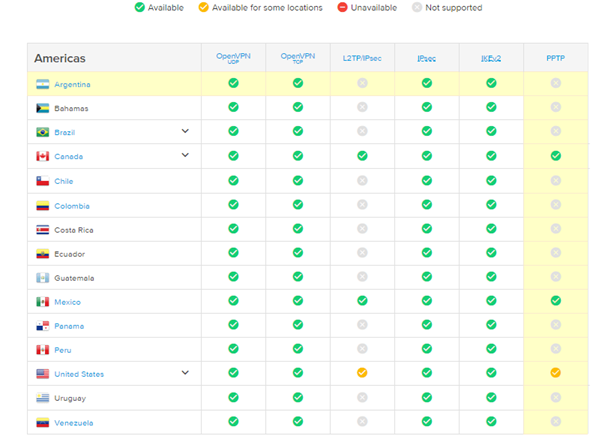Click the Ecuador flag icon

tap(43, 254)
